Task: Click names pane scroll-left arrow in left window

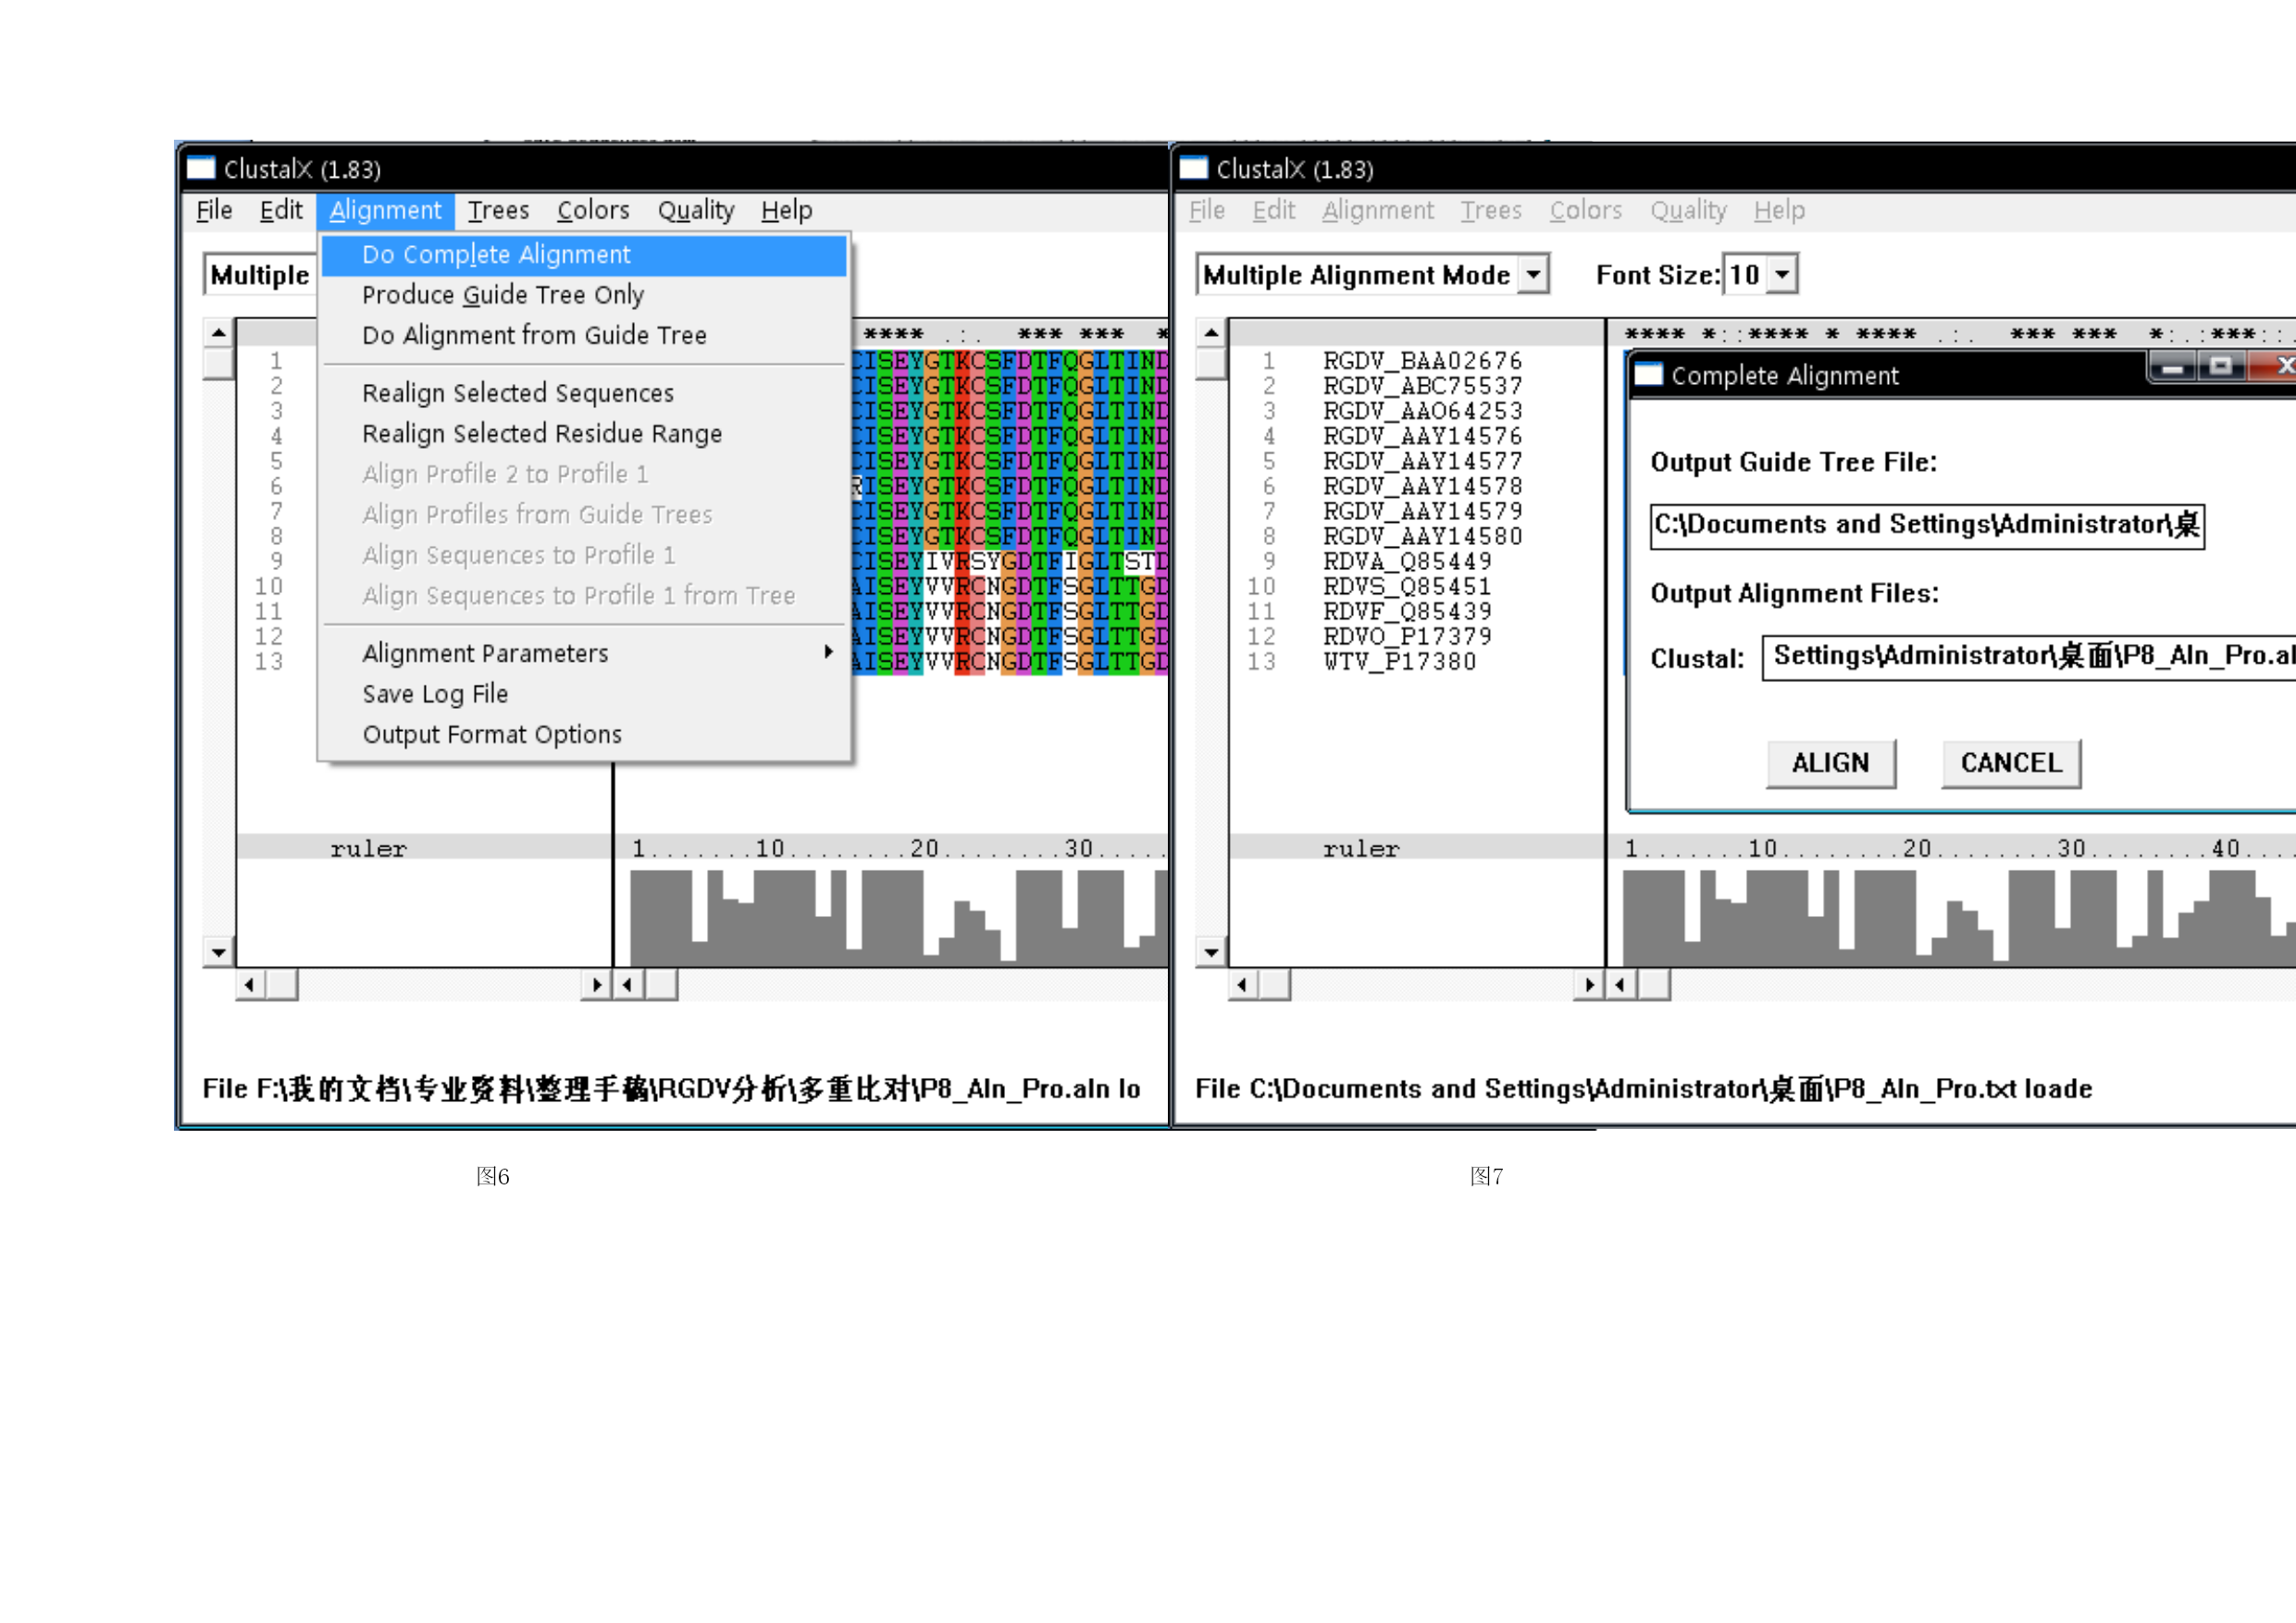Action: pos(250,985)
